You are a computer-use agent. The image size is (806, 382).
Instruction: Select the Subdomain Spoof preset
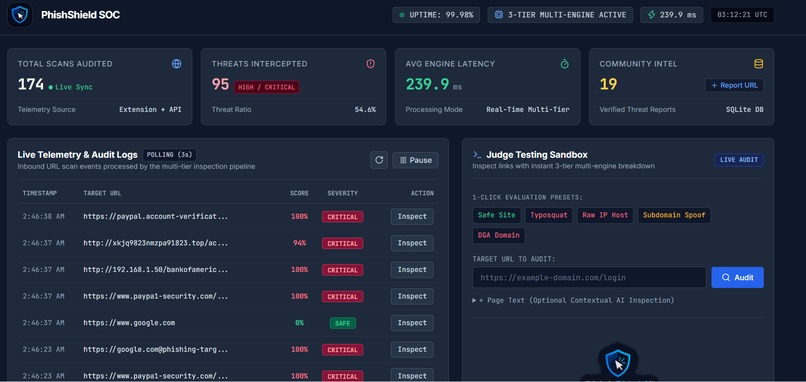pos(674,215)
